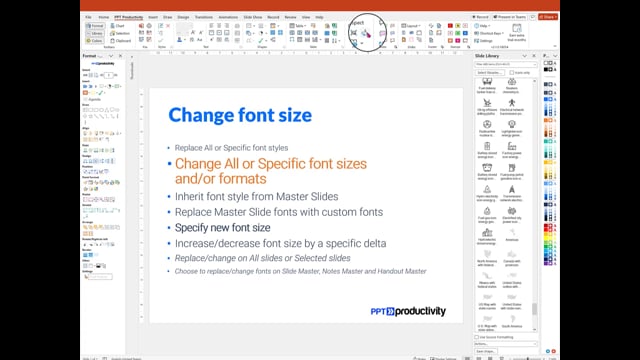Screen dimensions: 640x360
Task: Click the paint brush icon inside circle
Action: [x=366, y=33]
